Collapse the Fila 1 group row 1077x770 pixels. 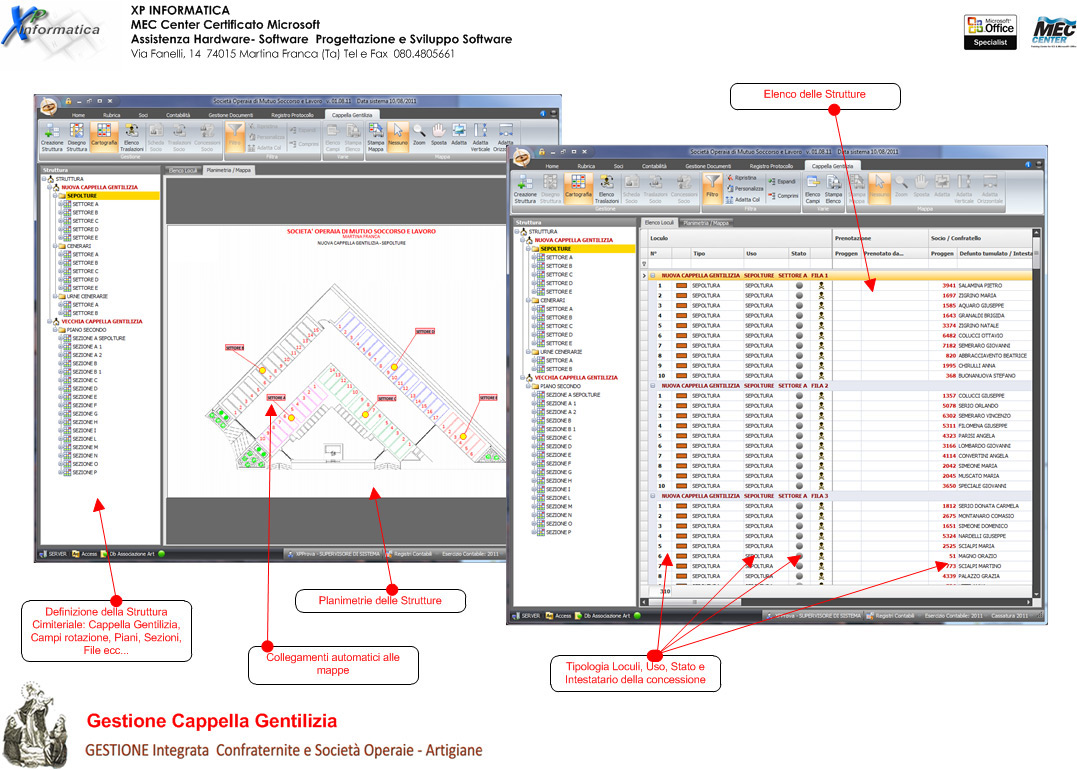click(x=652, y=275)
